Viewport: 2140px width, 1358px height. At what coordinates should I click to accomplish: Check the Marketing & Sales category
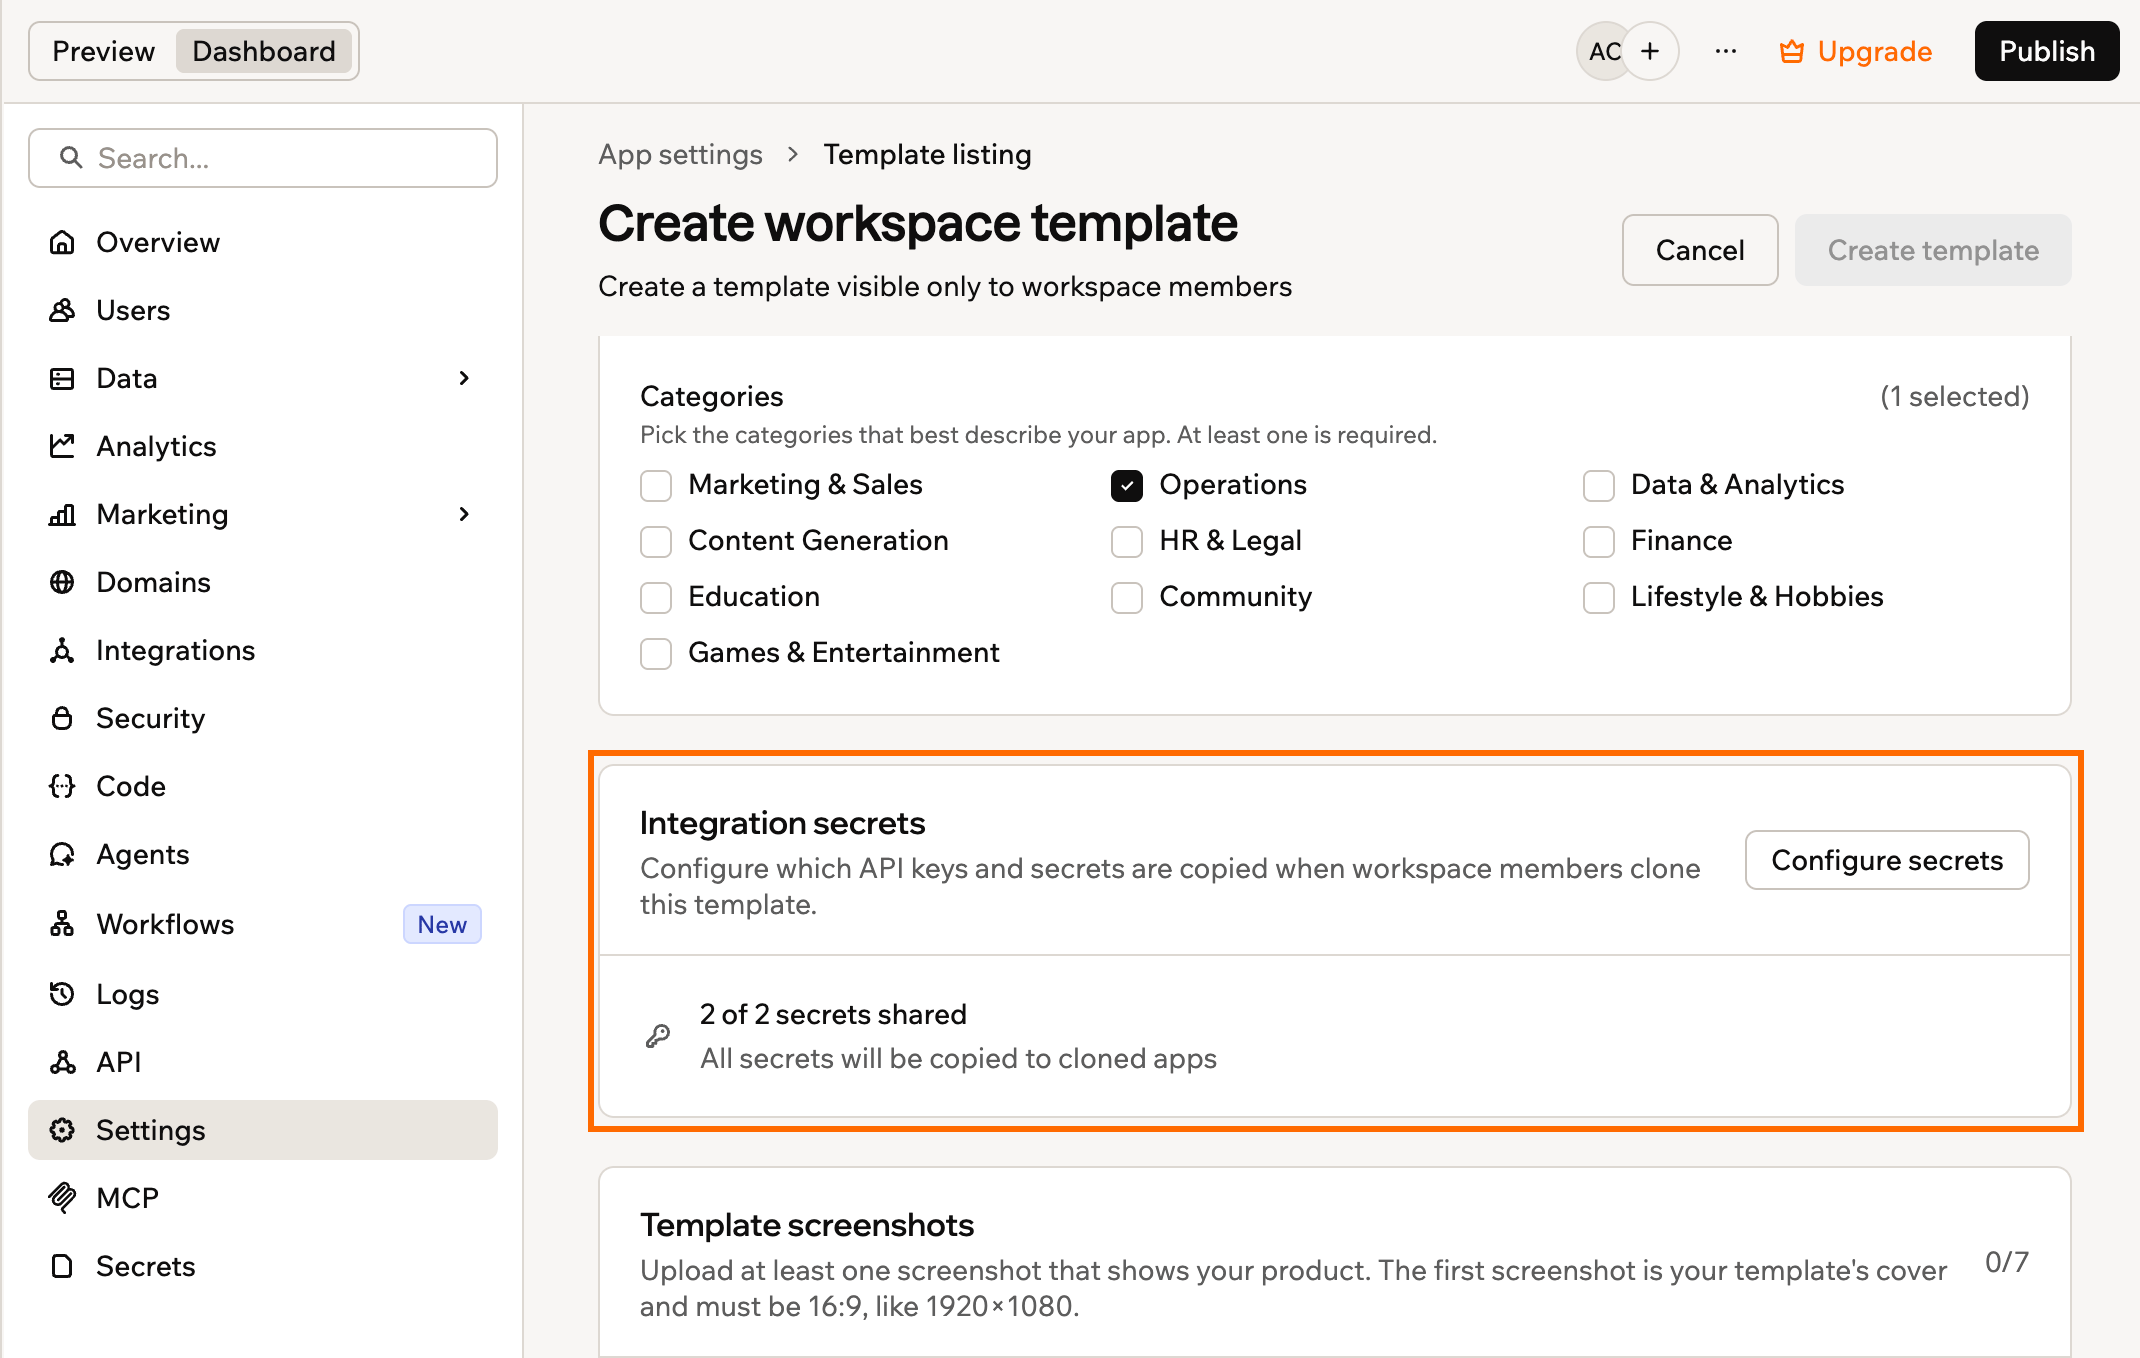tap(656, 485)
